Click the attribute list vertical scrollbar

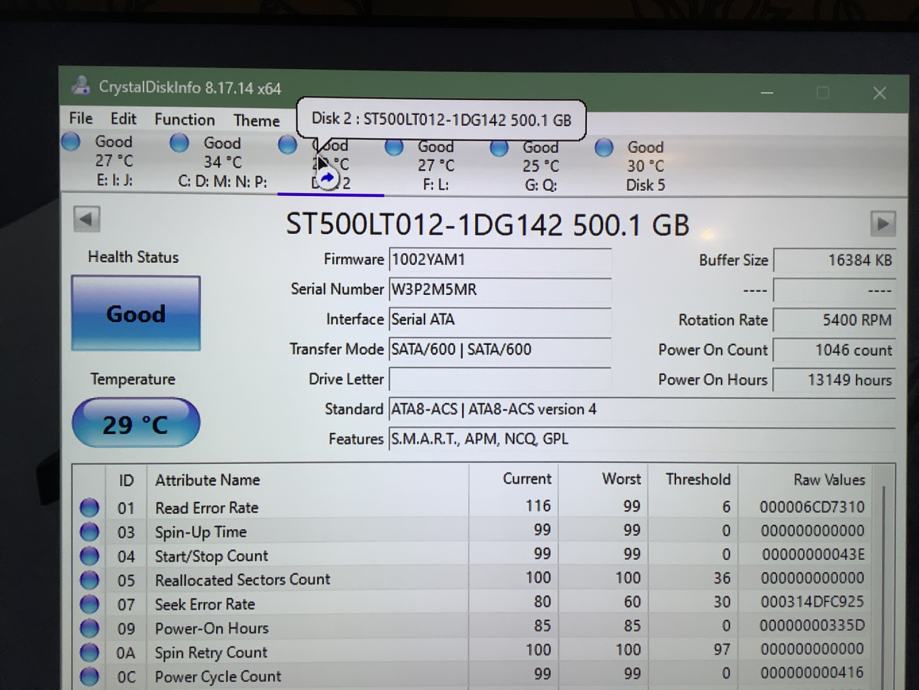(x=883, y=586)
